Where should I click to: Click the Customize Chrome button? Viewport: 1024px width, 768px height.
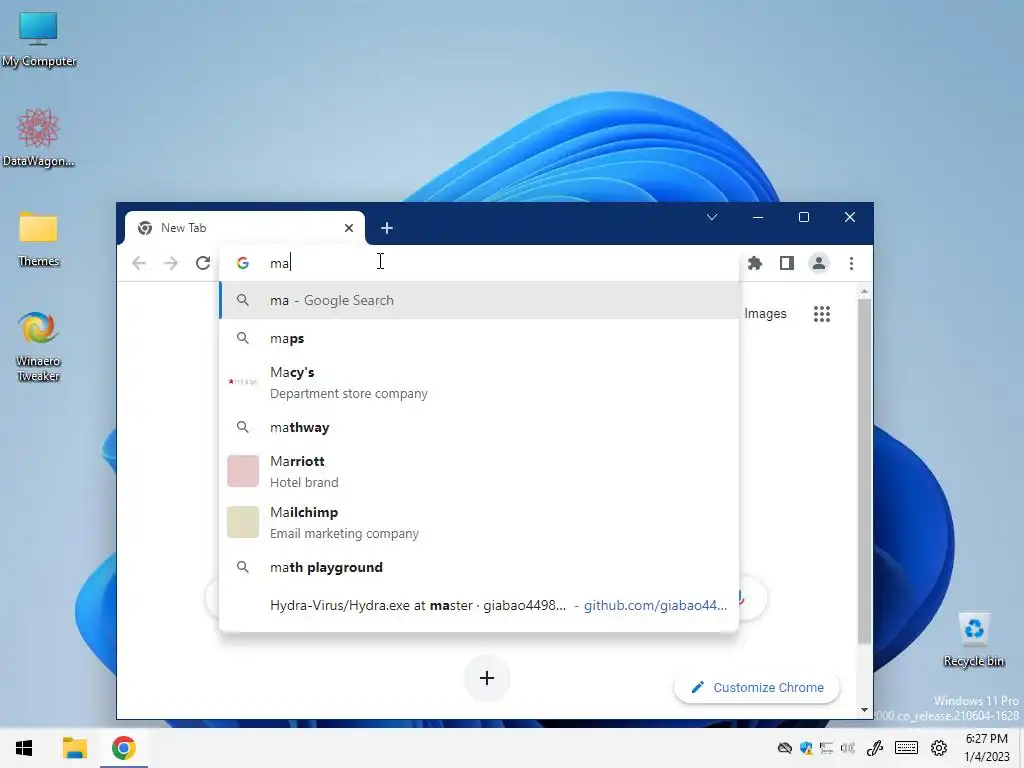757,688
